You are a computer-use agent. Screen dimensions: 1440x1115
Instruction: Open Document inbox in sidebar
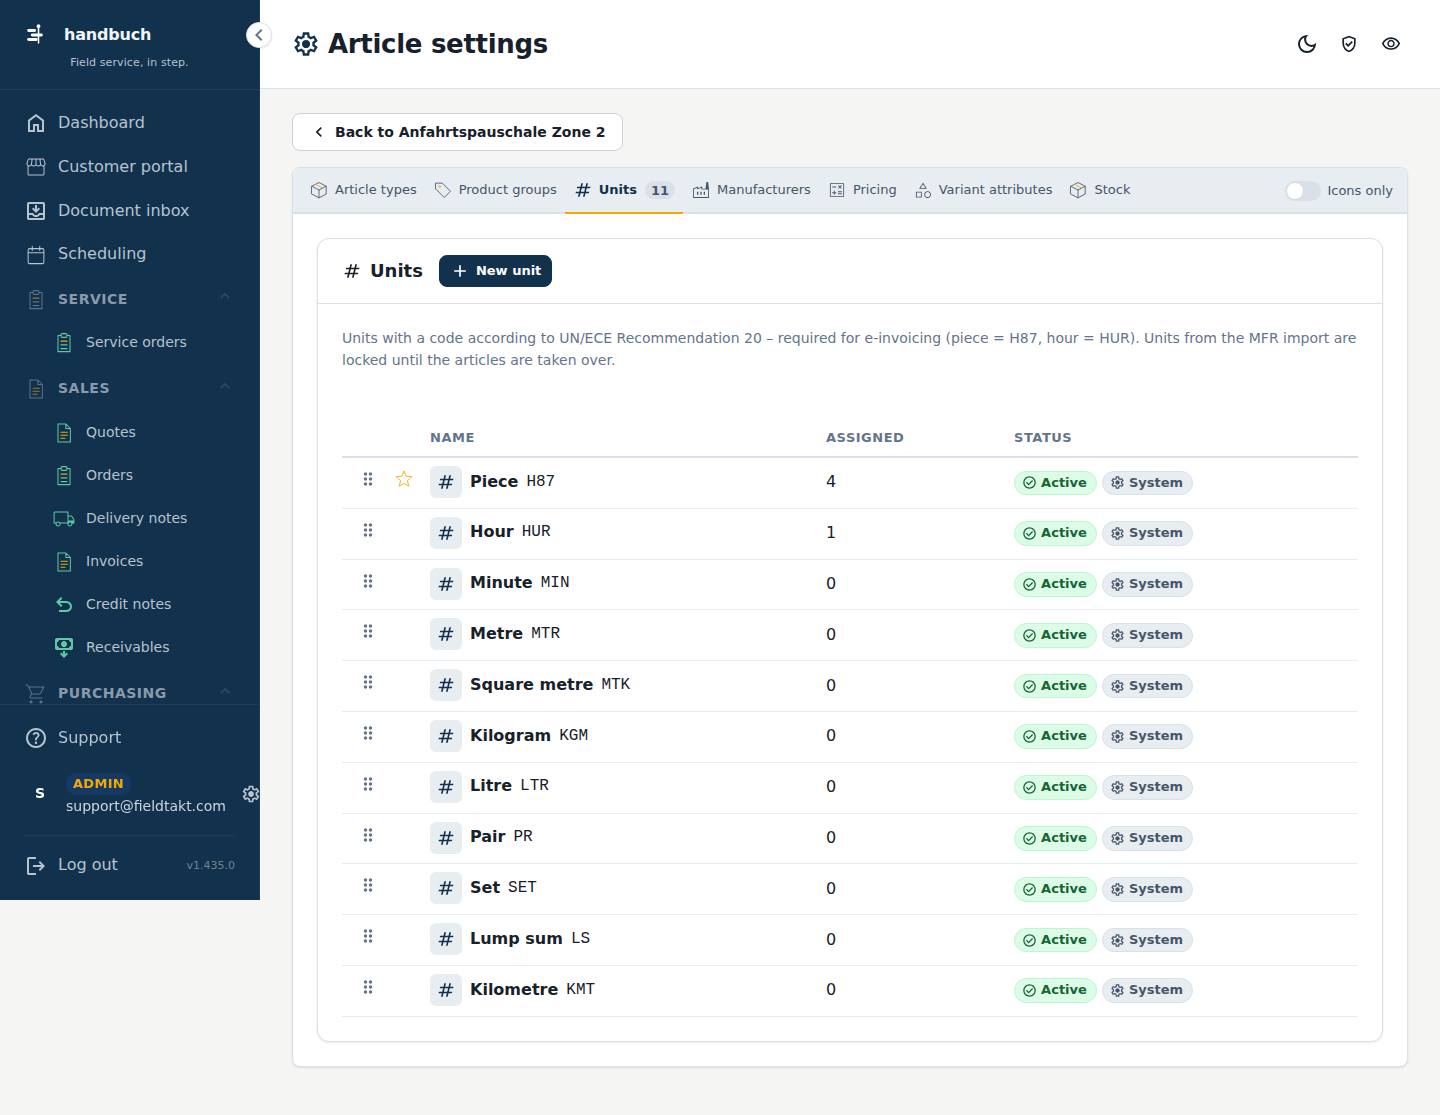[x=130, y=210]
